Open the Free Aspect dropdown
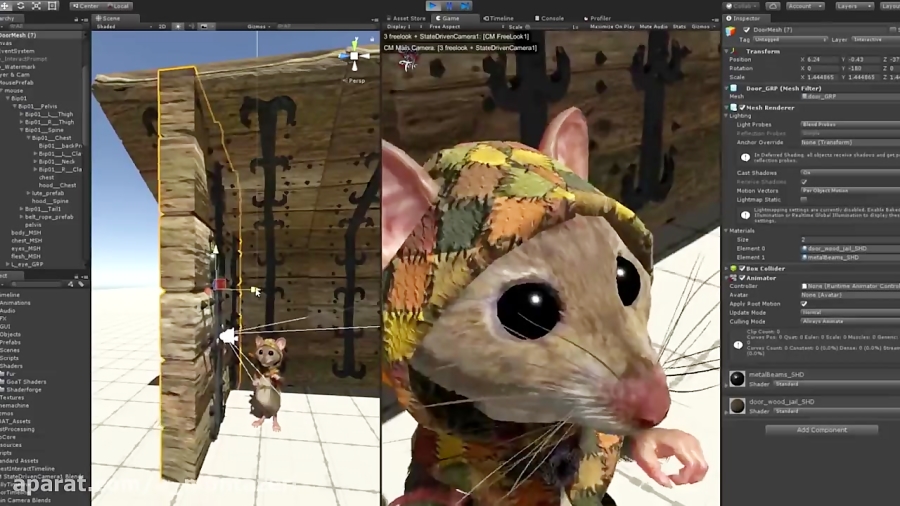900x506 pixels. click(x=465, y=26)
